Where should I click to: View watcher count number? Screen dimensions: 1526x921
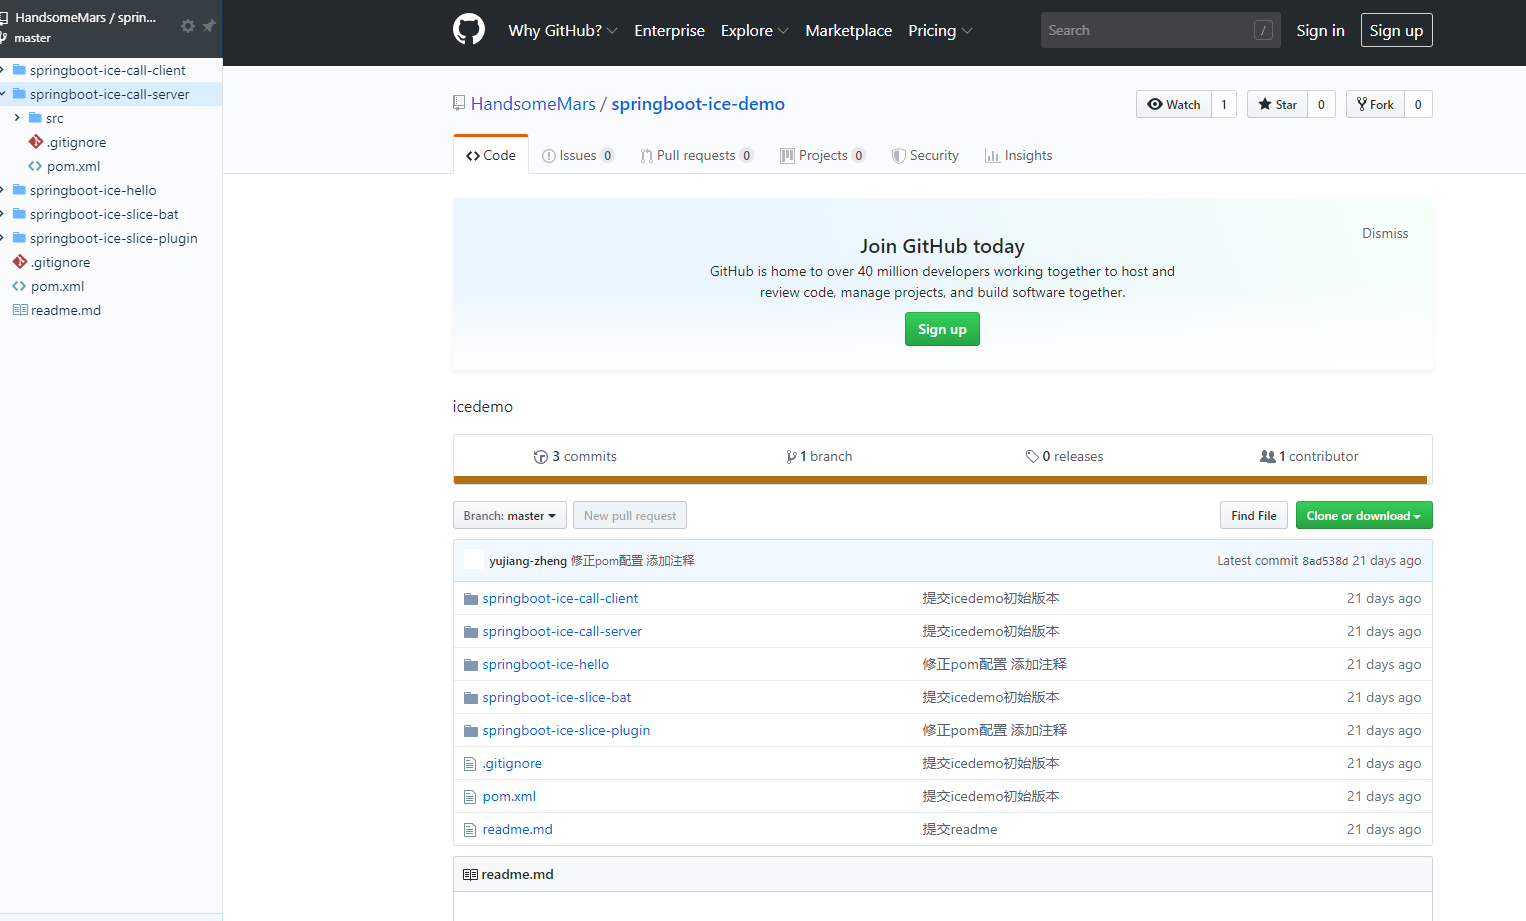(x=1224, y=104)
